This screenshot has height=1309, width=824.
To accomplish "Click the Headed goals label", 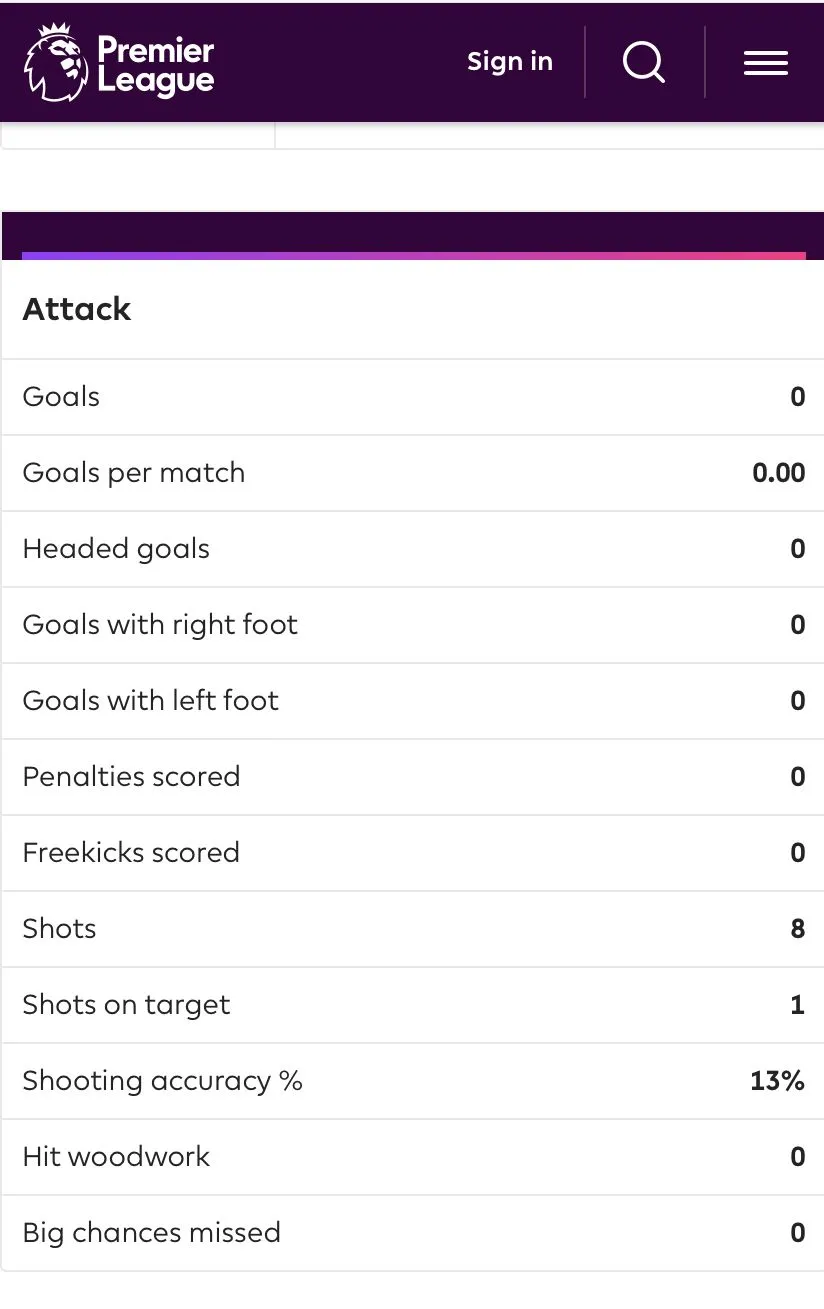I will pyautogui.click(x=116, y=549).
